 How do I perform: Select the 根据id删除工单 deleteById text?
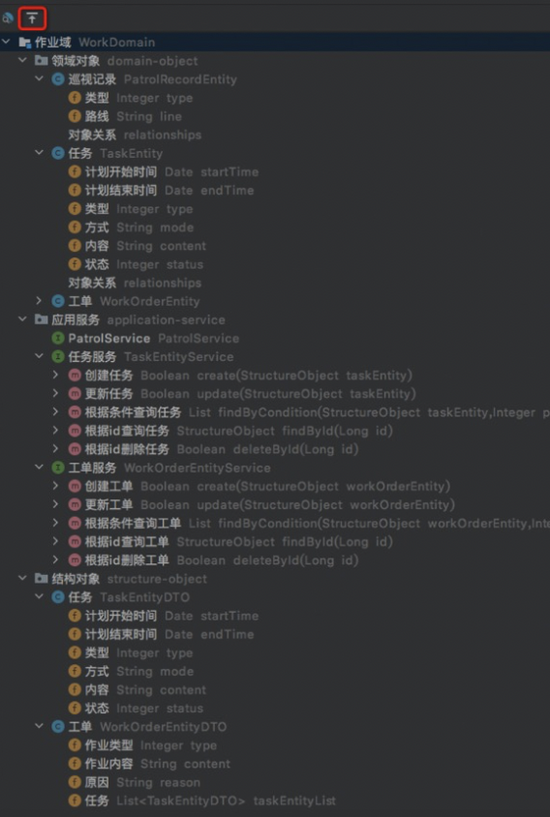tap(222, 560)
